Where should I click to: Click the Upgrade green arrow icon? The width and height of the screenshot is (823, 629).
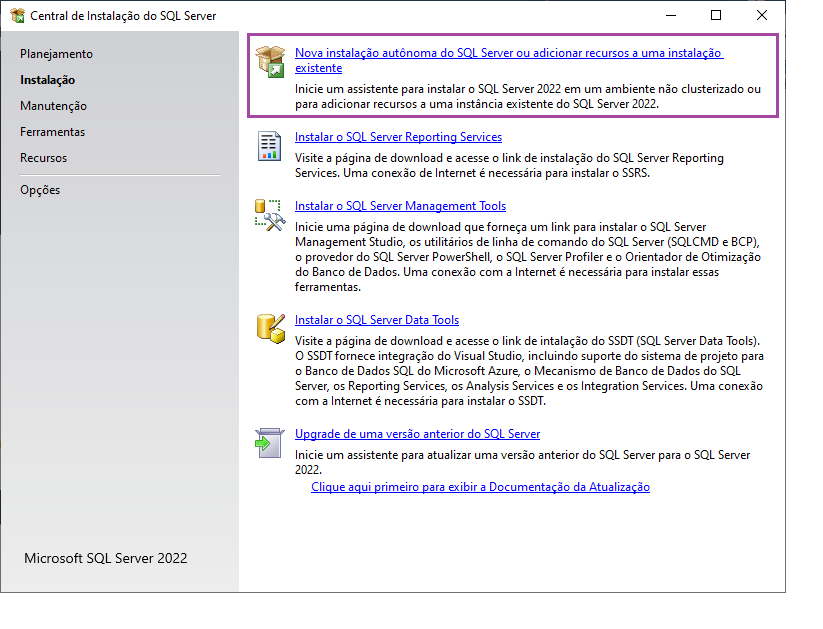270,442
